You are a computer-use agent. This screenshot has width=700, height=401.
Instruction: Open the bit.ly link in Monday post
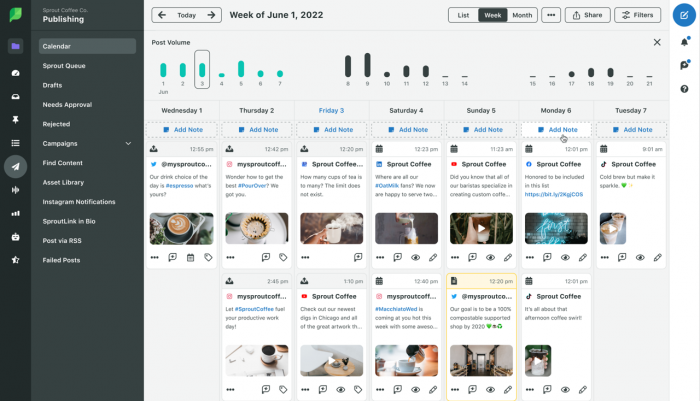point(554,194)
